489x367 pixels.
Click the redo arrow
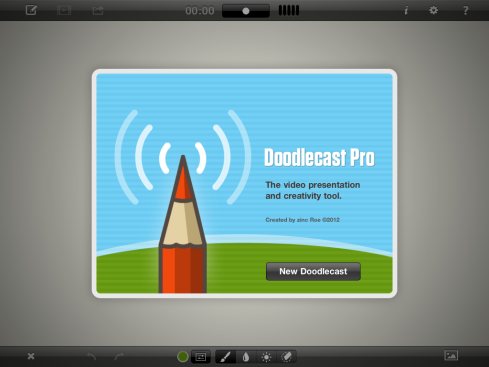[x=119, y=357]
